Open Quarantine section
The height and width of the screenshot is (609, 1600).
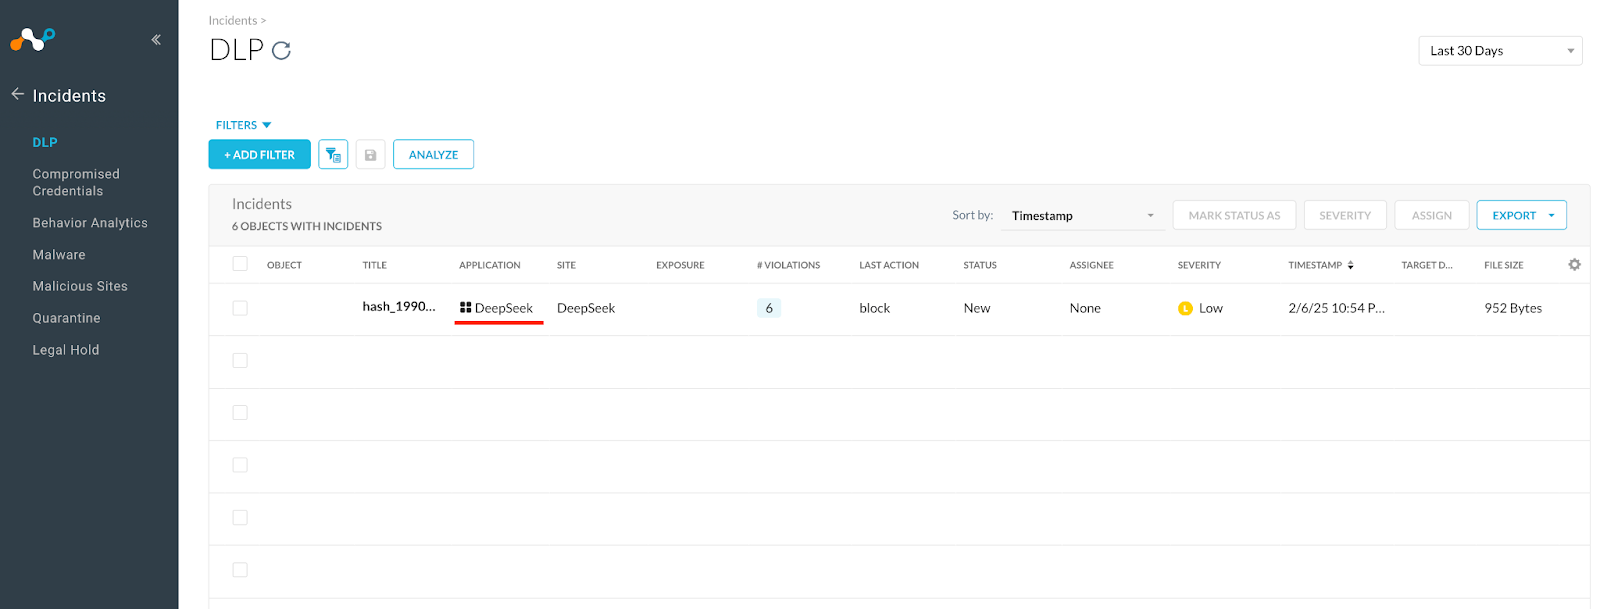pos(66,318)
